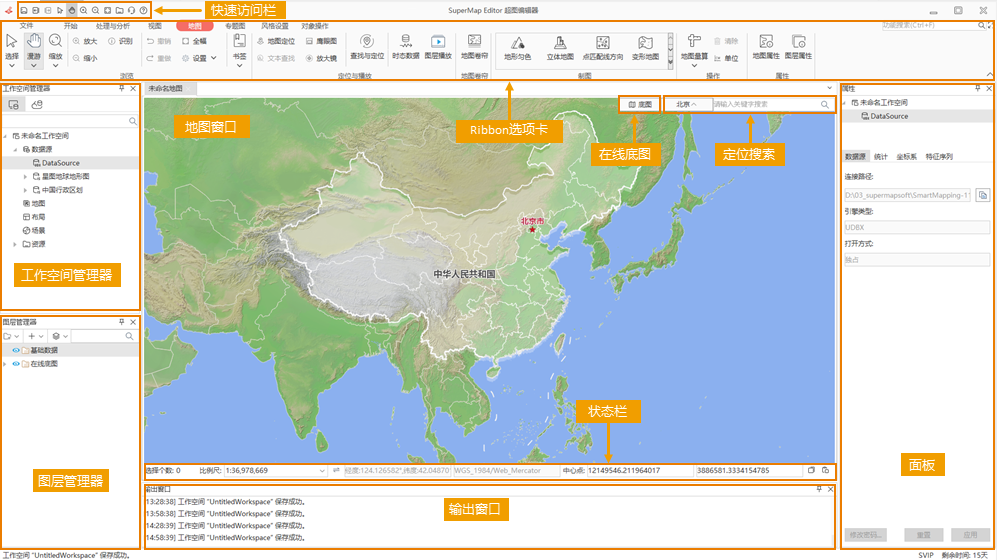Screen dimensions: 997x560
Task: Click the 查找与定位 icon in the ribbon
Action: click(367, 42)
